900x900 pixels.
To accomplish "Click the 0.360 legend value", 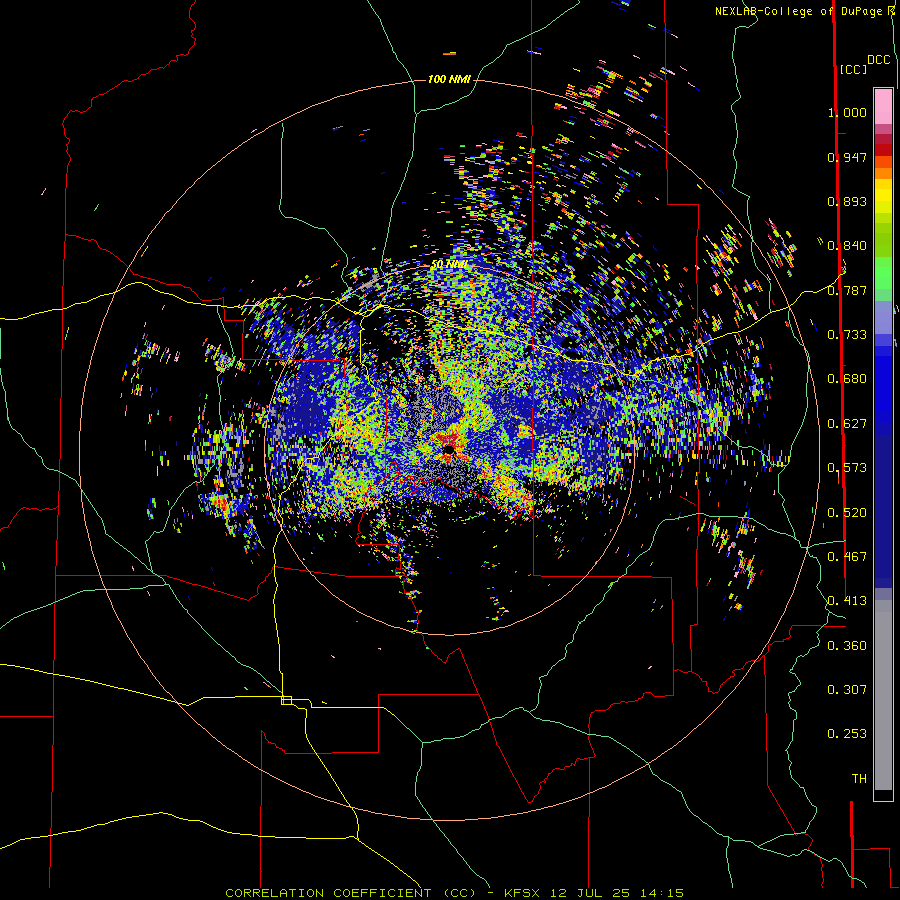I will 847,646.
